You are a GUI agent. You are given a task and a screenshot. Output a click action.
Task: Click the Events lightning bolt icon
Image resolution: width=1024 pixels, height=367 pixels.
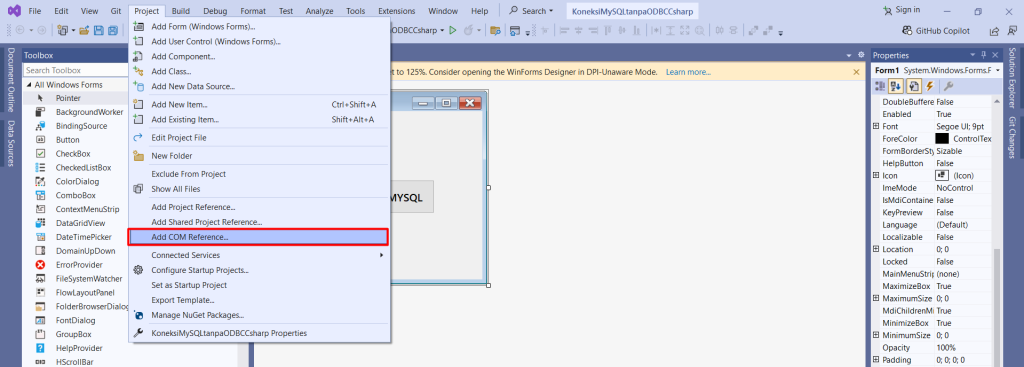point(929,86)
